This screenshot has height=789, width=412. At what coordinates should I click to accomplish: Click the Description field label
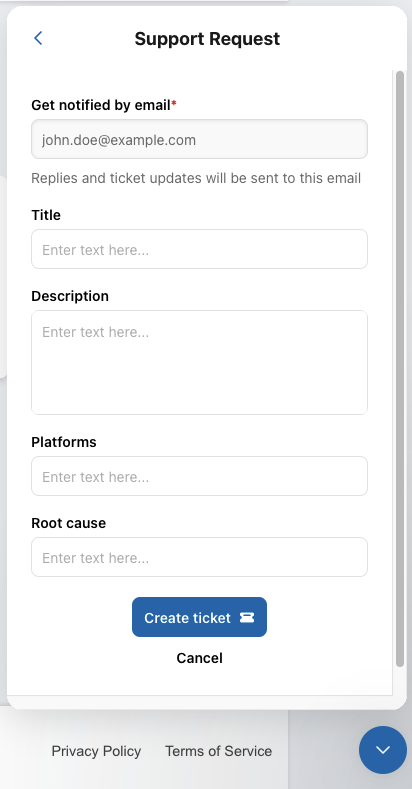tap(70, 296)
